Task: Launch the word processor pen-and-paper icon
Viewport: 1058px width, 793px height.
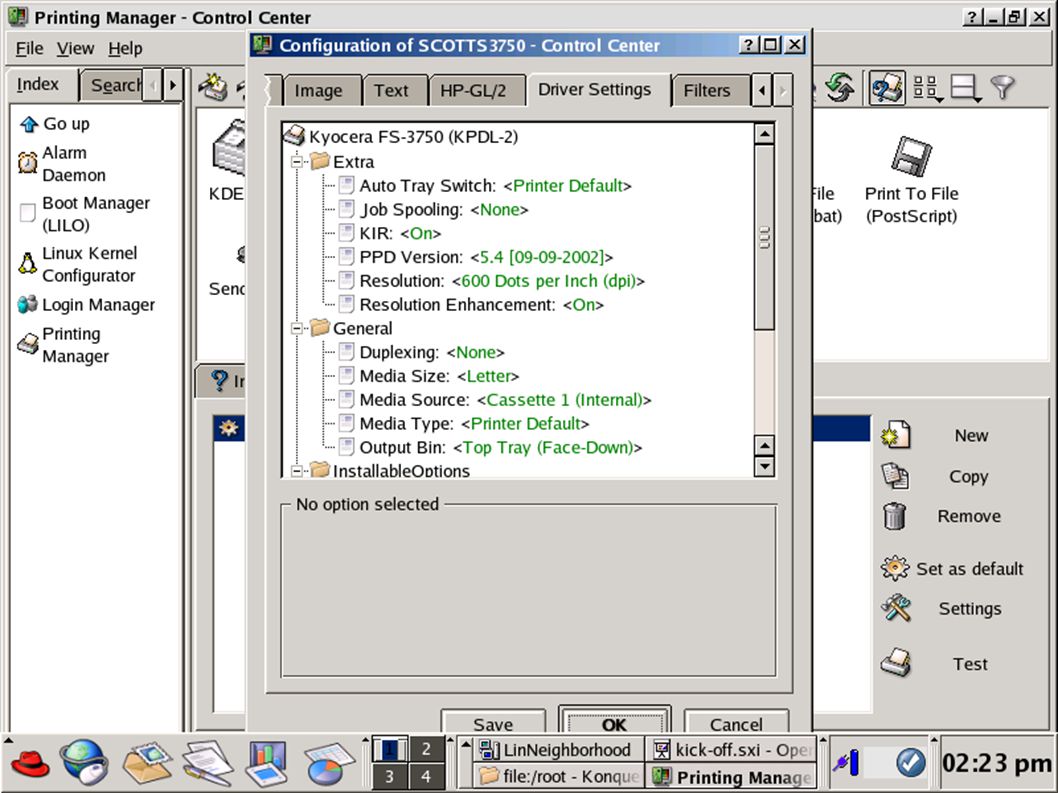Action: [208, 763]
